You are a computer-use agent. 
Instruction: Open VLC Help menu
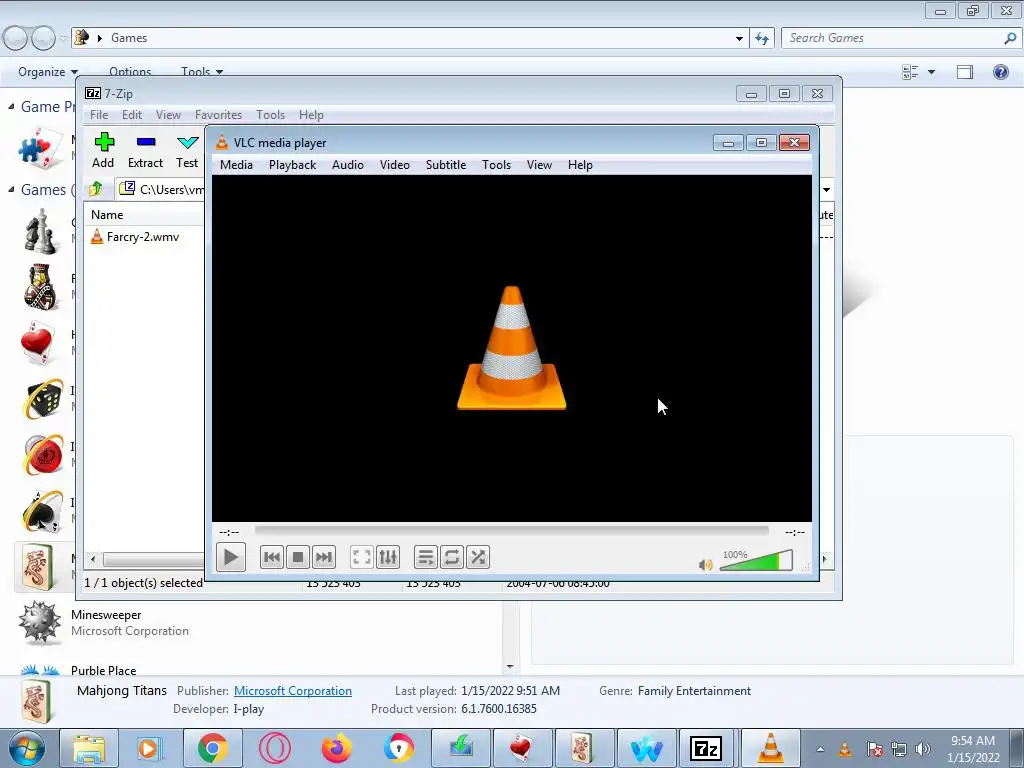point(581,165)
